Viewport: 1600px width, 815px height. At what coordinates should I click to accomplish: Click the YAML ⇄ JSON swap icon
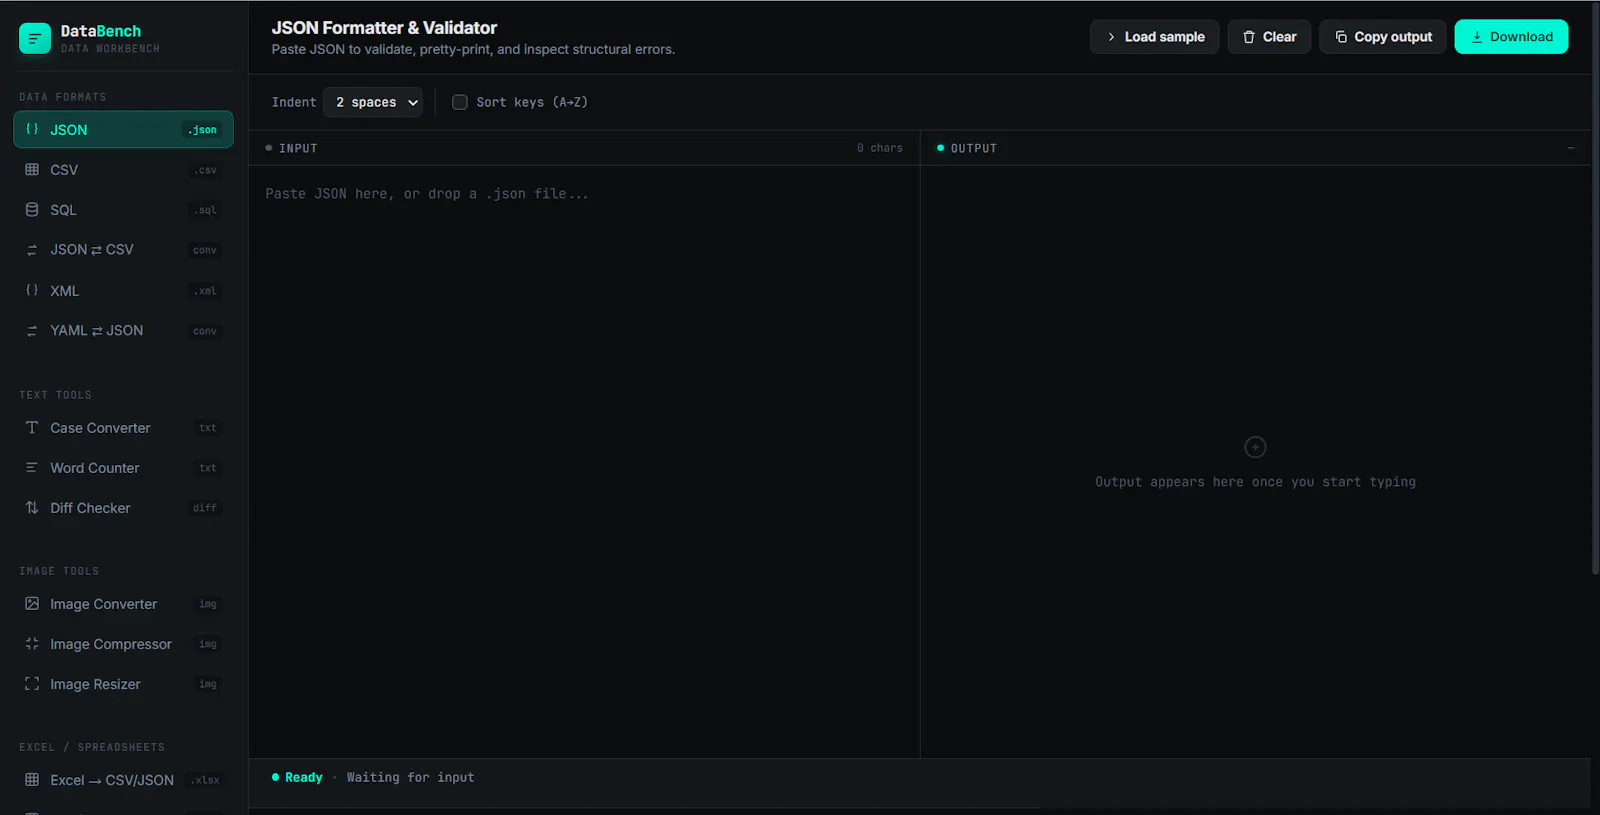32,330
